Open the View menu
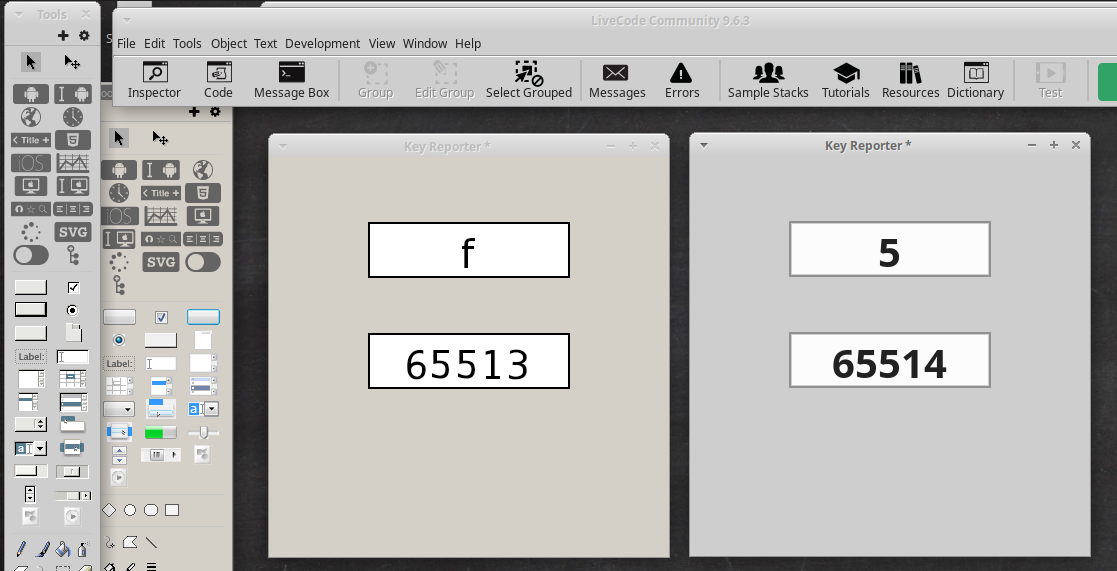Screen dimensions: 1117x571 tap(382, 43)
